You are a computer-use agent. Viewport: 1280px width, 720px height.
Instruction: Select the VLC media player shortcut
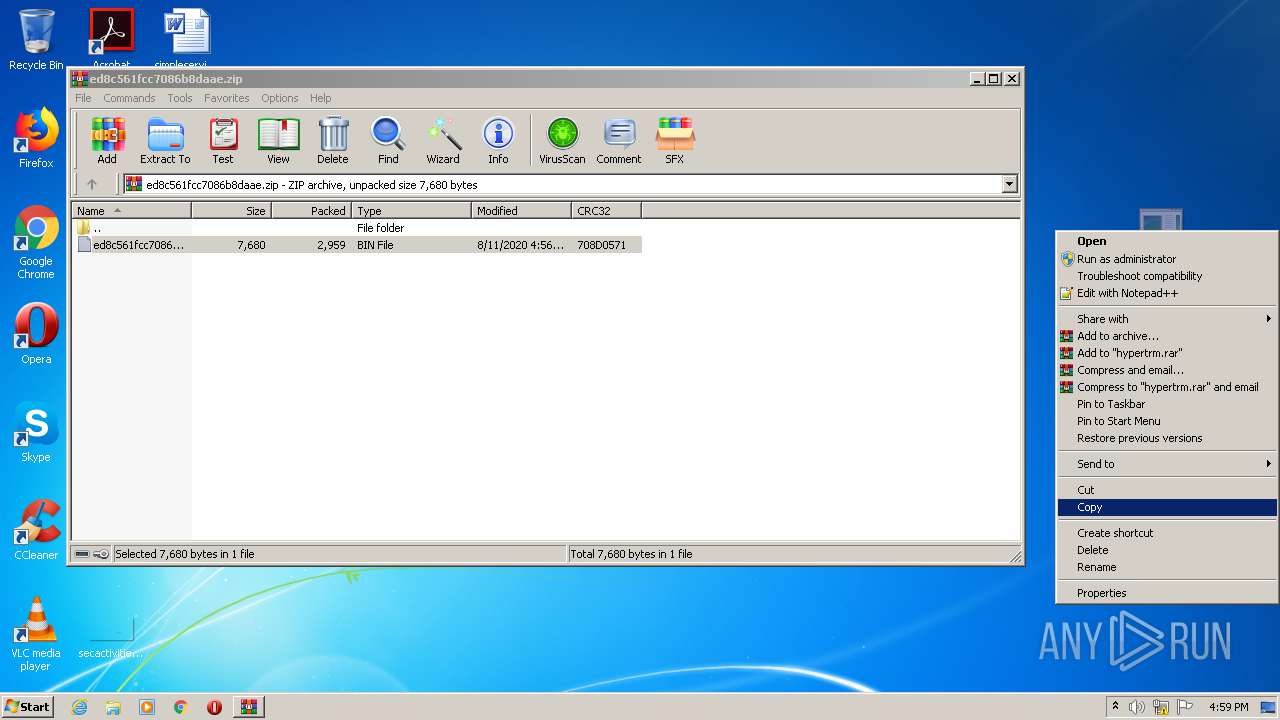[36, 634]
